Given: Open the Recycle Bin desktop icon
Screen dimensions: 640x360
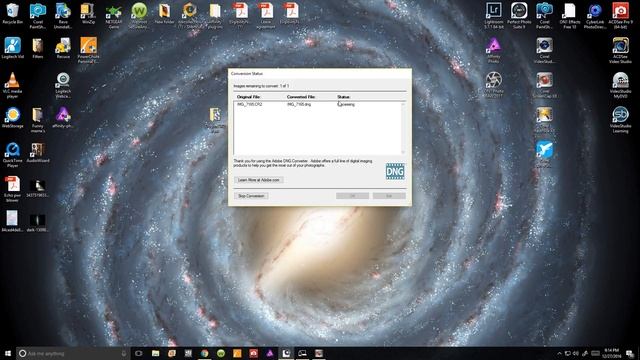Looking at the screenshot, I should (x=12, y=13).
